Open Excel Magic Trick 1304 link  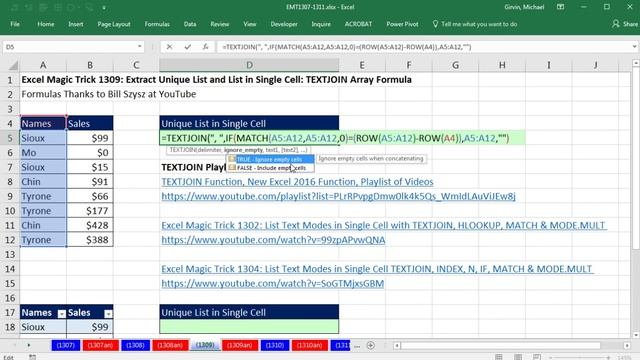click(377, 269)
